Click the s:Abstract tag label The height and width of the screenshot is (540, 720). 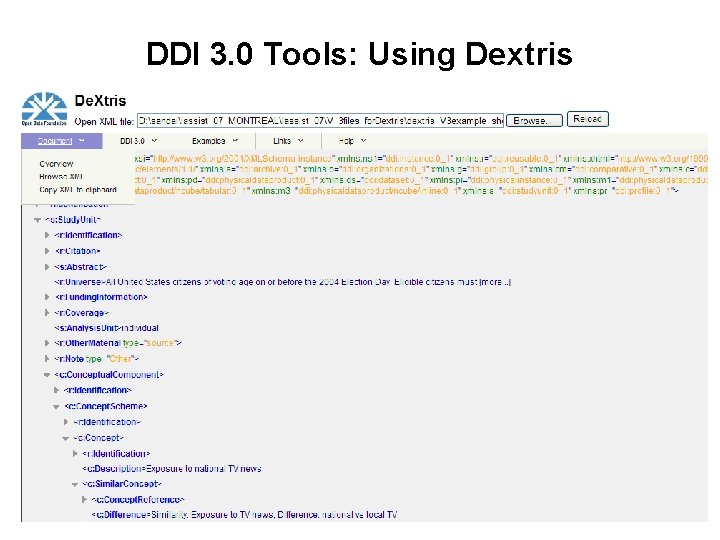(x=80, y=267)
